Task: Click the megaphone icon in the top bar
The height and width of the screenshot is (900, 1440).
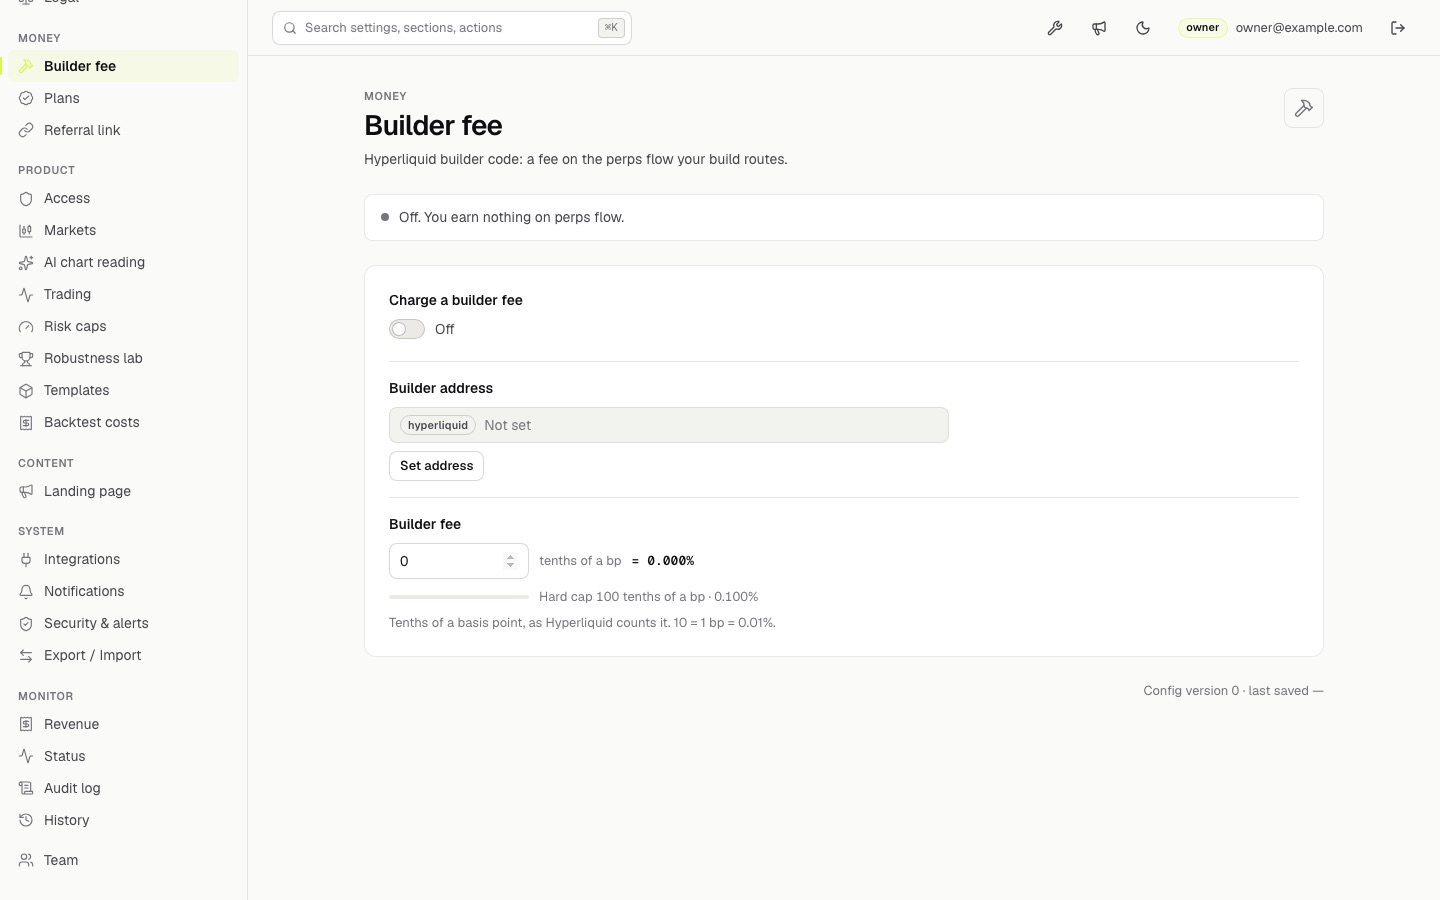Action: tap(1099, 28)
